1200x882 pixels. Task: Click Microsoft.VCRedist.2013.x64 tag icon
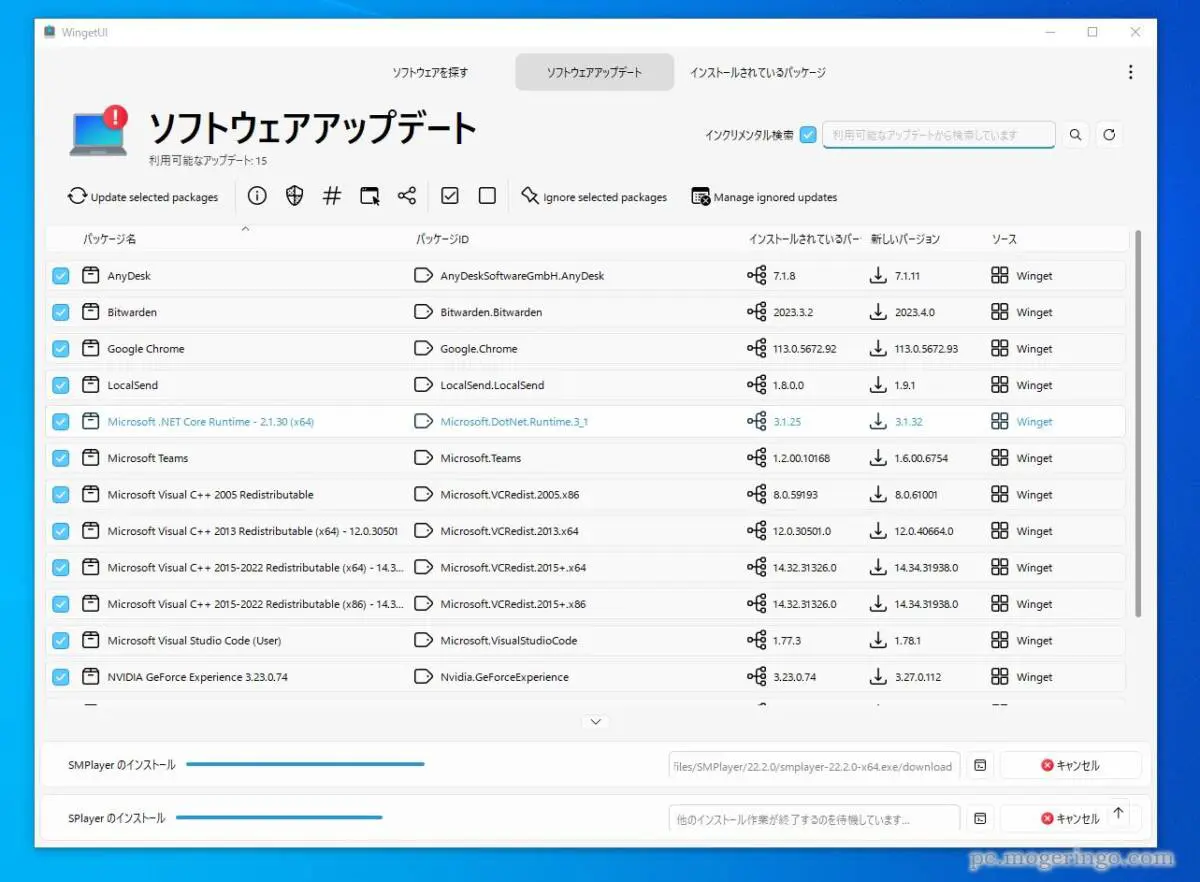coord(423,531)
